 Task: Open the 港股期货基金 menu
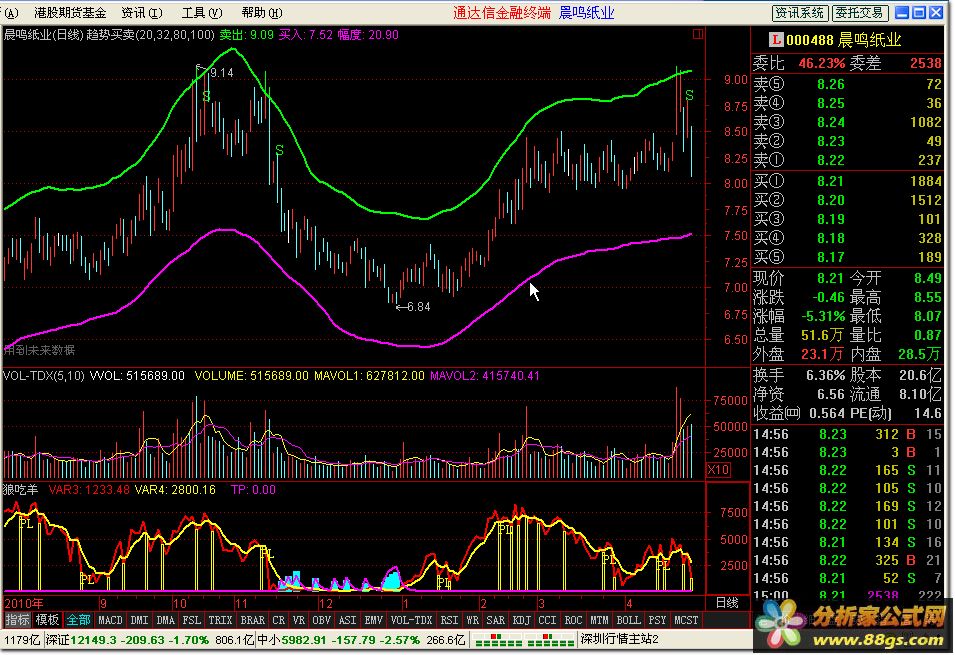click(x=70, y=13)
